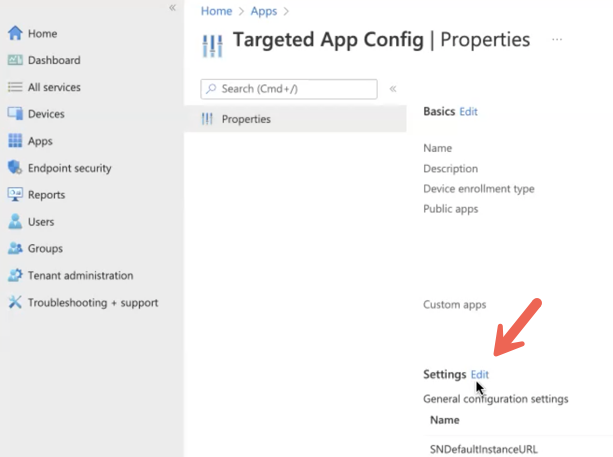This screenshot has height=457, width=613.
Task: Open Troubleshooting + support in the sidebar
Action: pyautogui.click(x=93, y=303)
